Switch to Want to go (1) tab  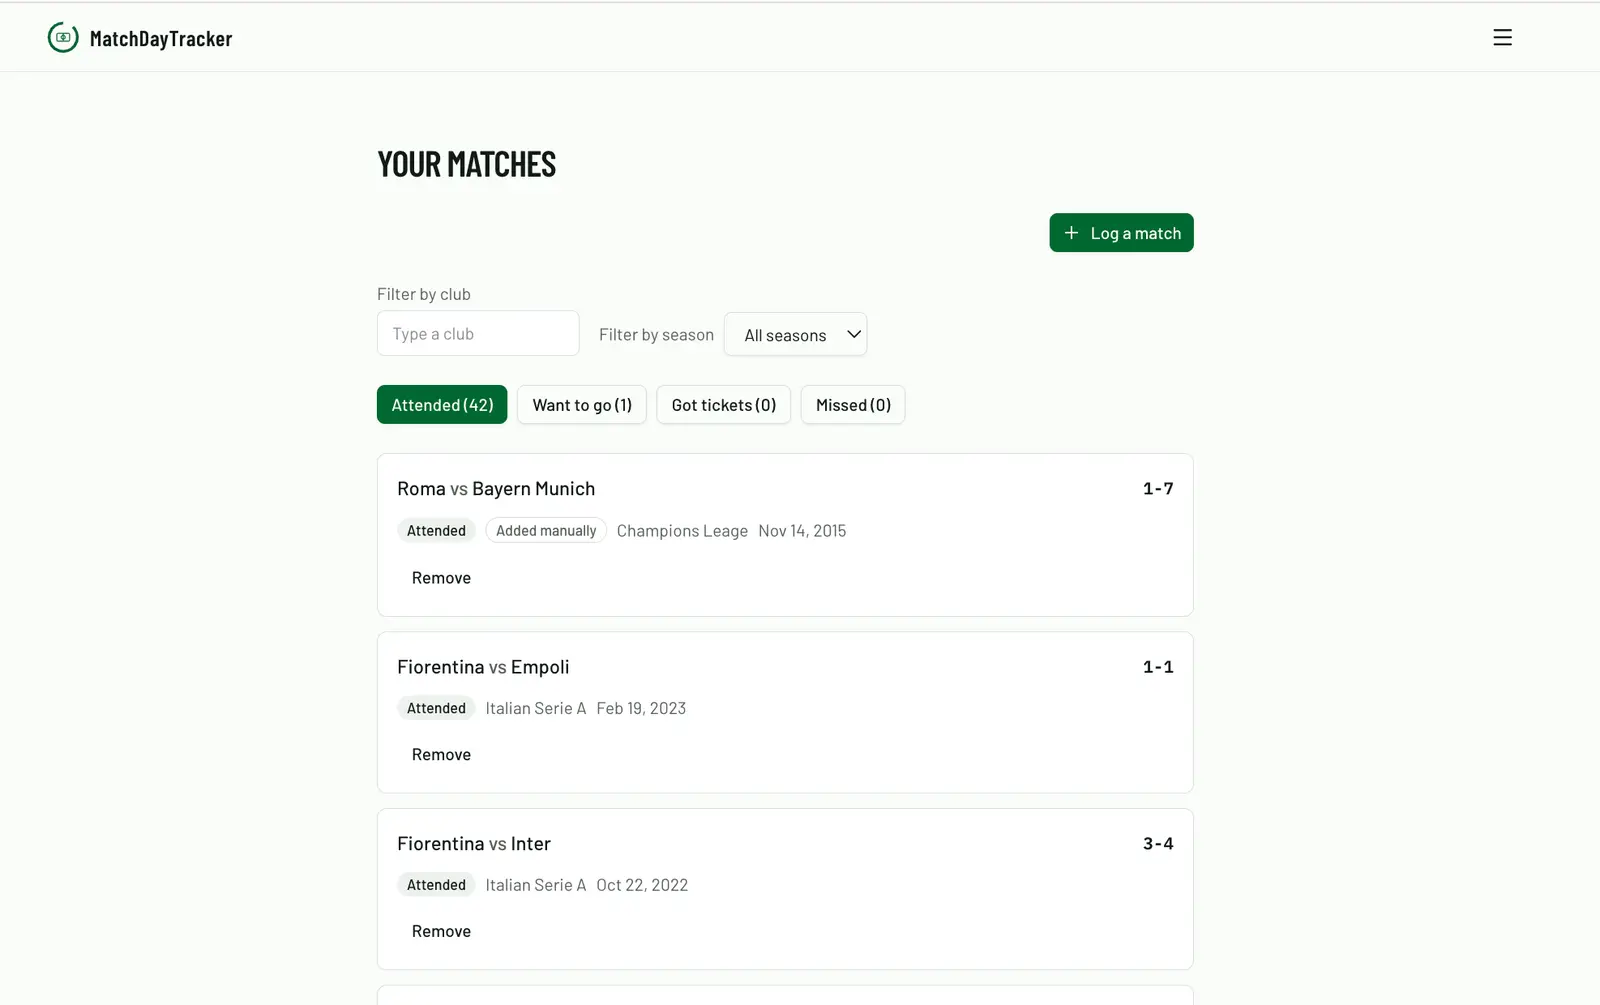[x=582, y=405]
